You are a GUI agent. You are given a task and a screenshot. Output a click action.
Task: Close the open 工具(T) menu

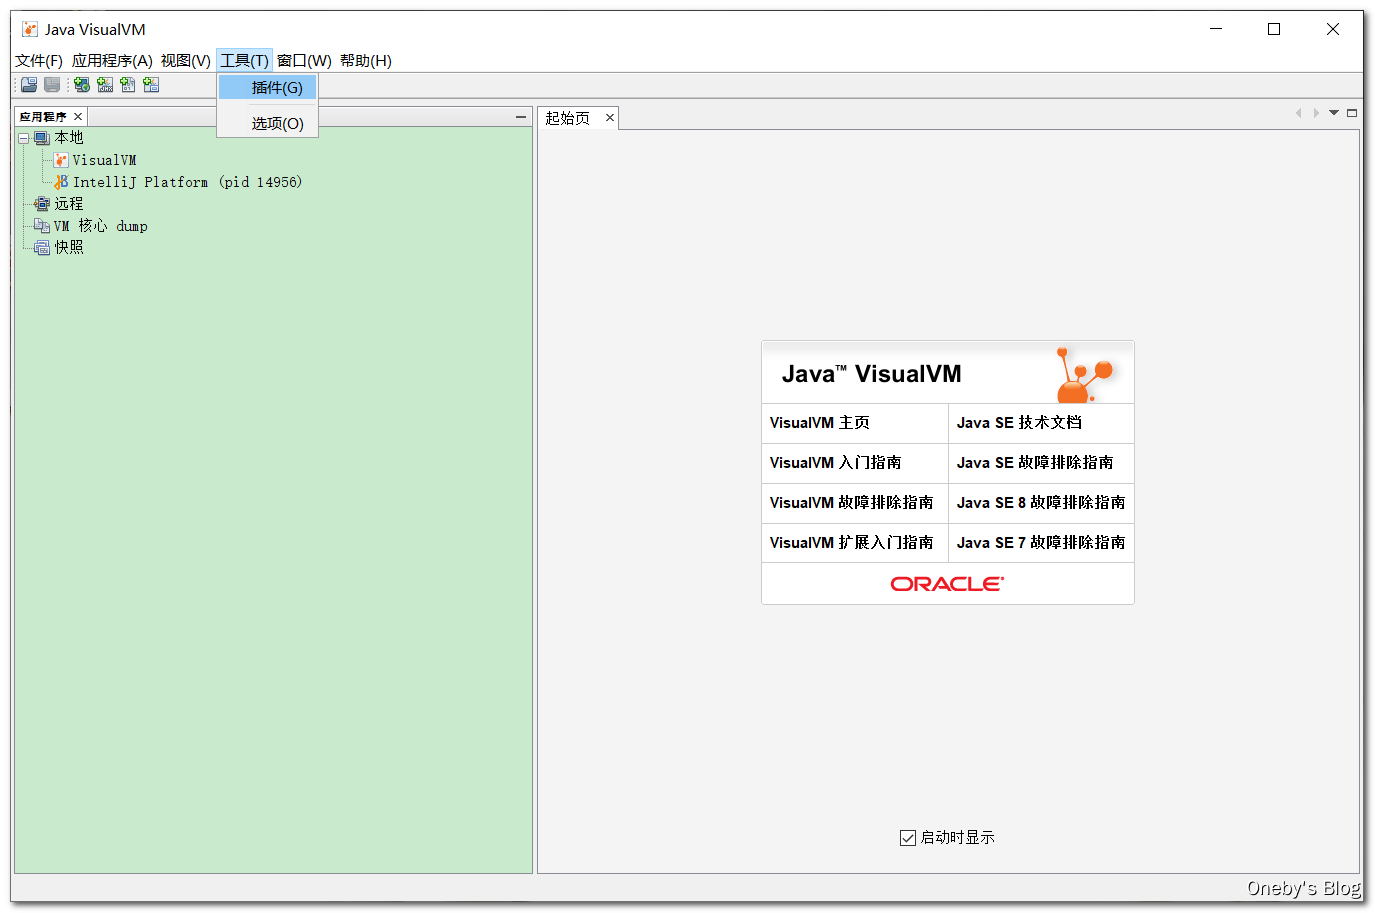coord(244,61)
